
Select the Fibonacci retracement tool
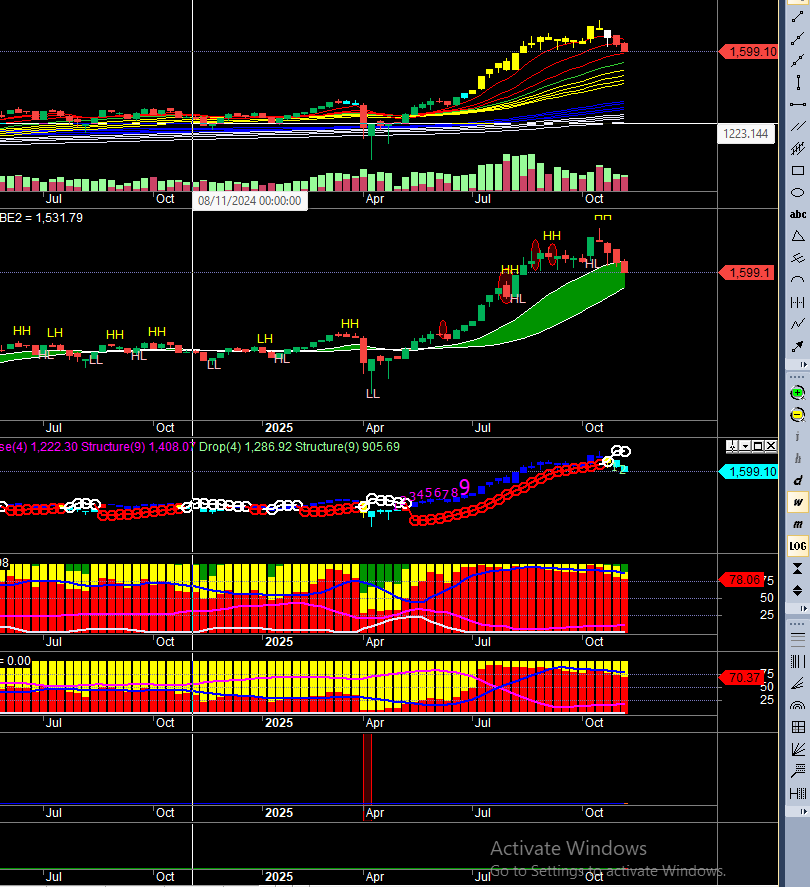coord(798,639)
